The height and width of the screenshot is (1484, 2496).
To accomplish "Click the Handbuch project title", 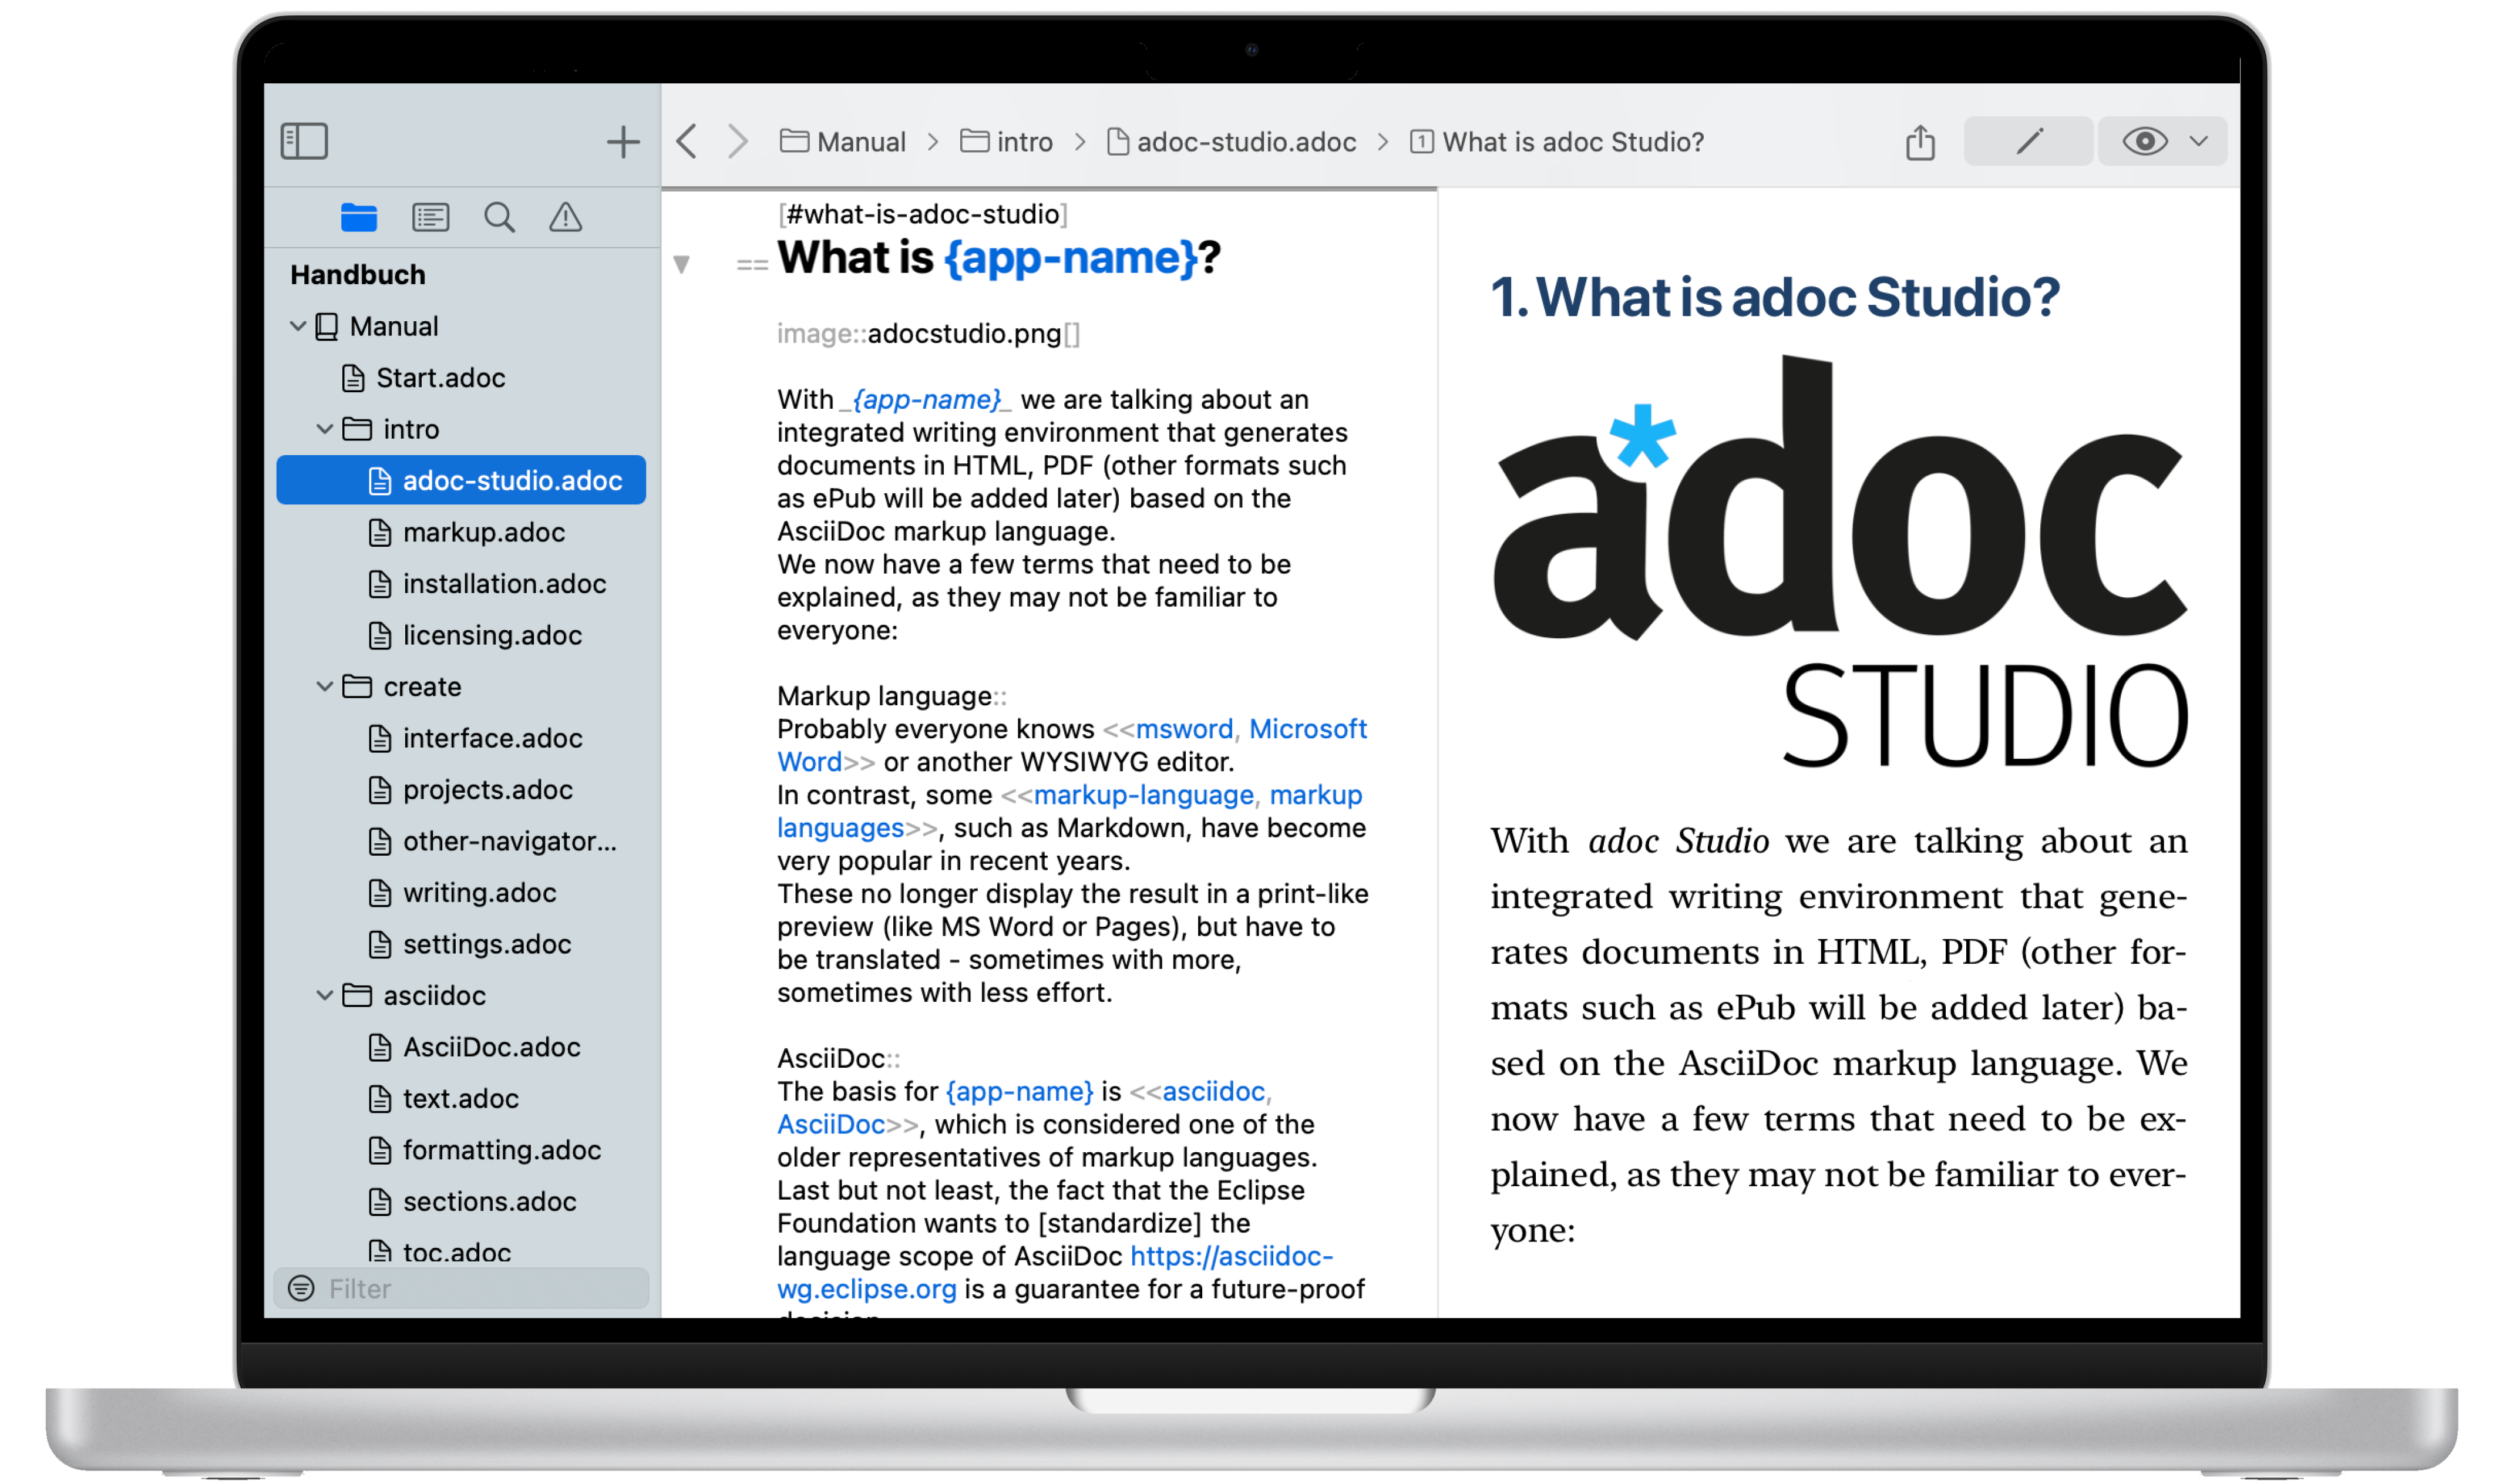I will [357, 274].
